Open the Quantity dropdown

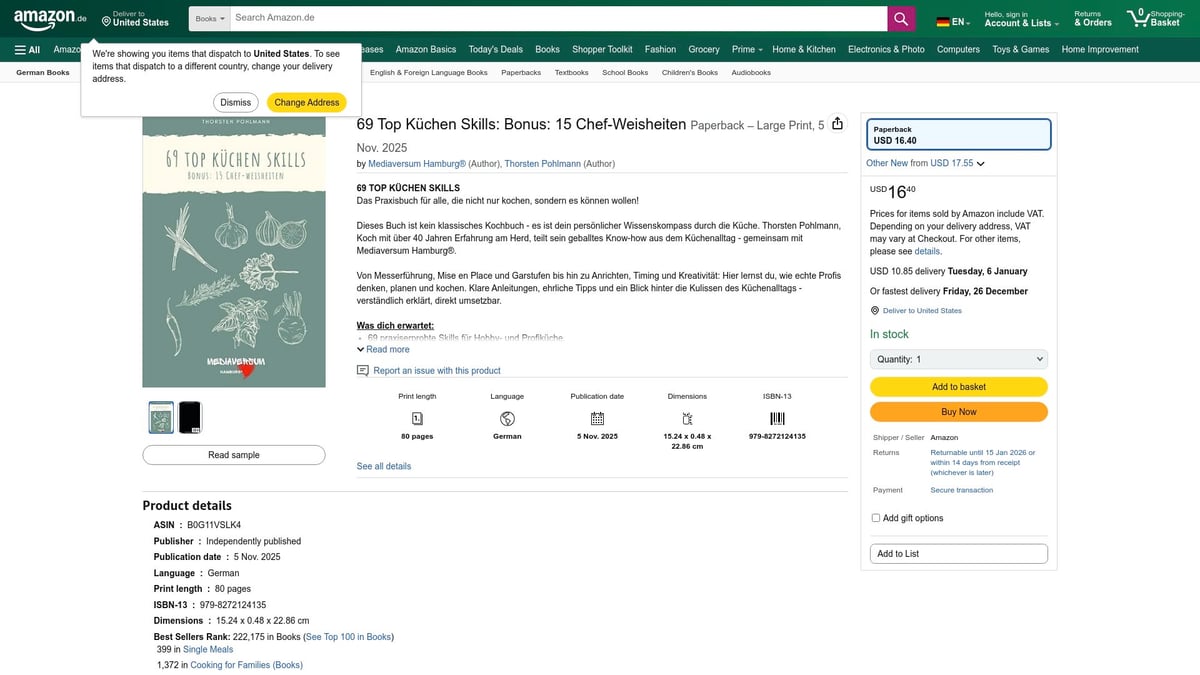tap(958, 359)
